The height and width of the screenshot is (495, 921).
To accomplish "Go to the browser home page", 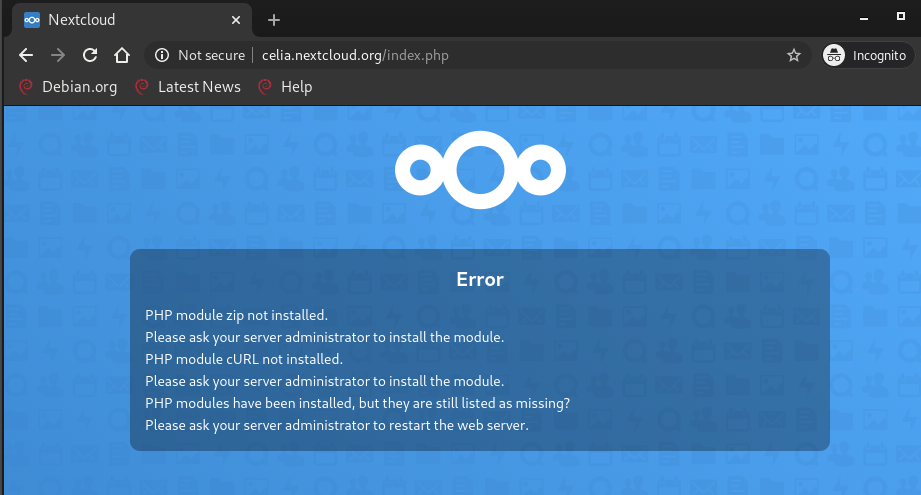I will point(122,55).
